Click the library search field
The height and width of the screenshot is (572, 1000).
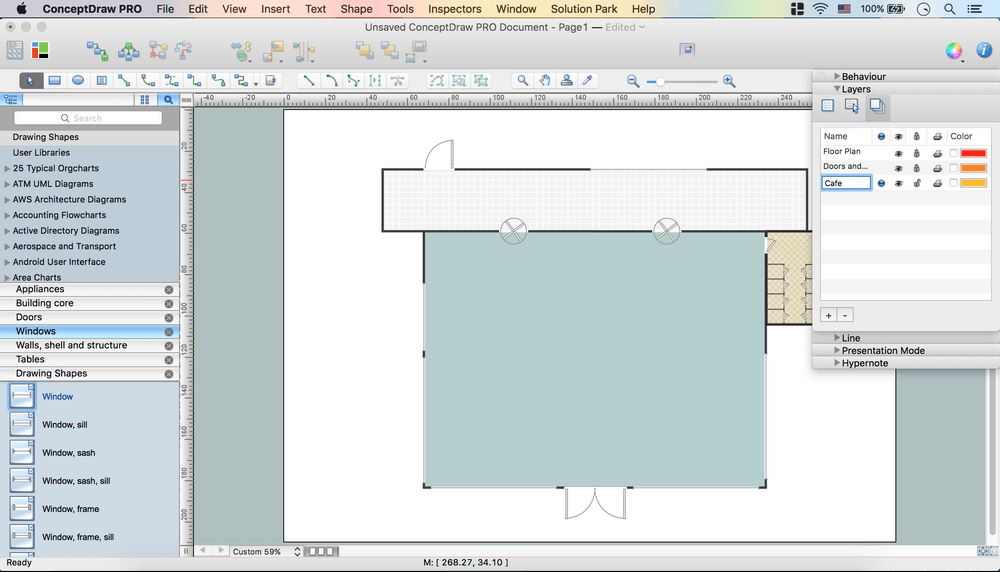coord(88,118)
